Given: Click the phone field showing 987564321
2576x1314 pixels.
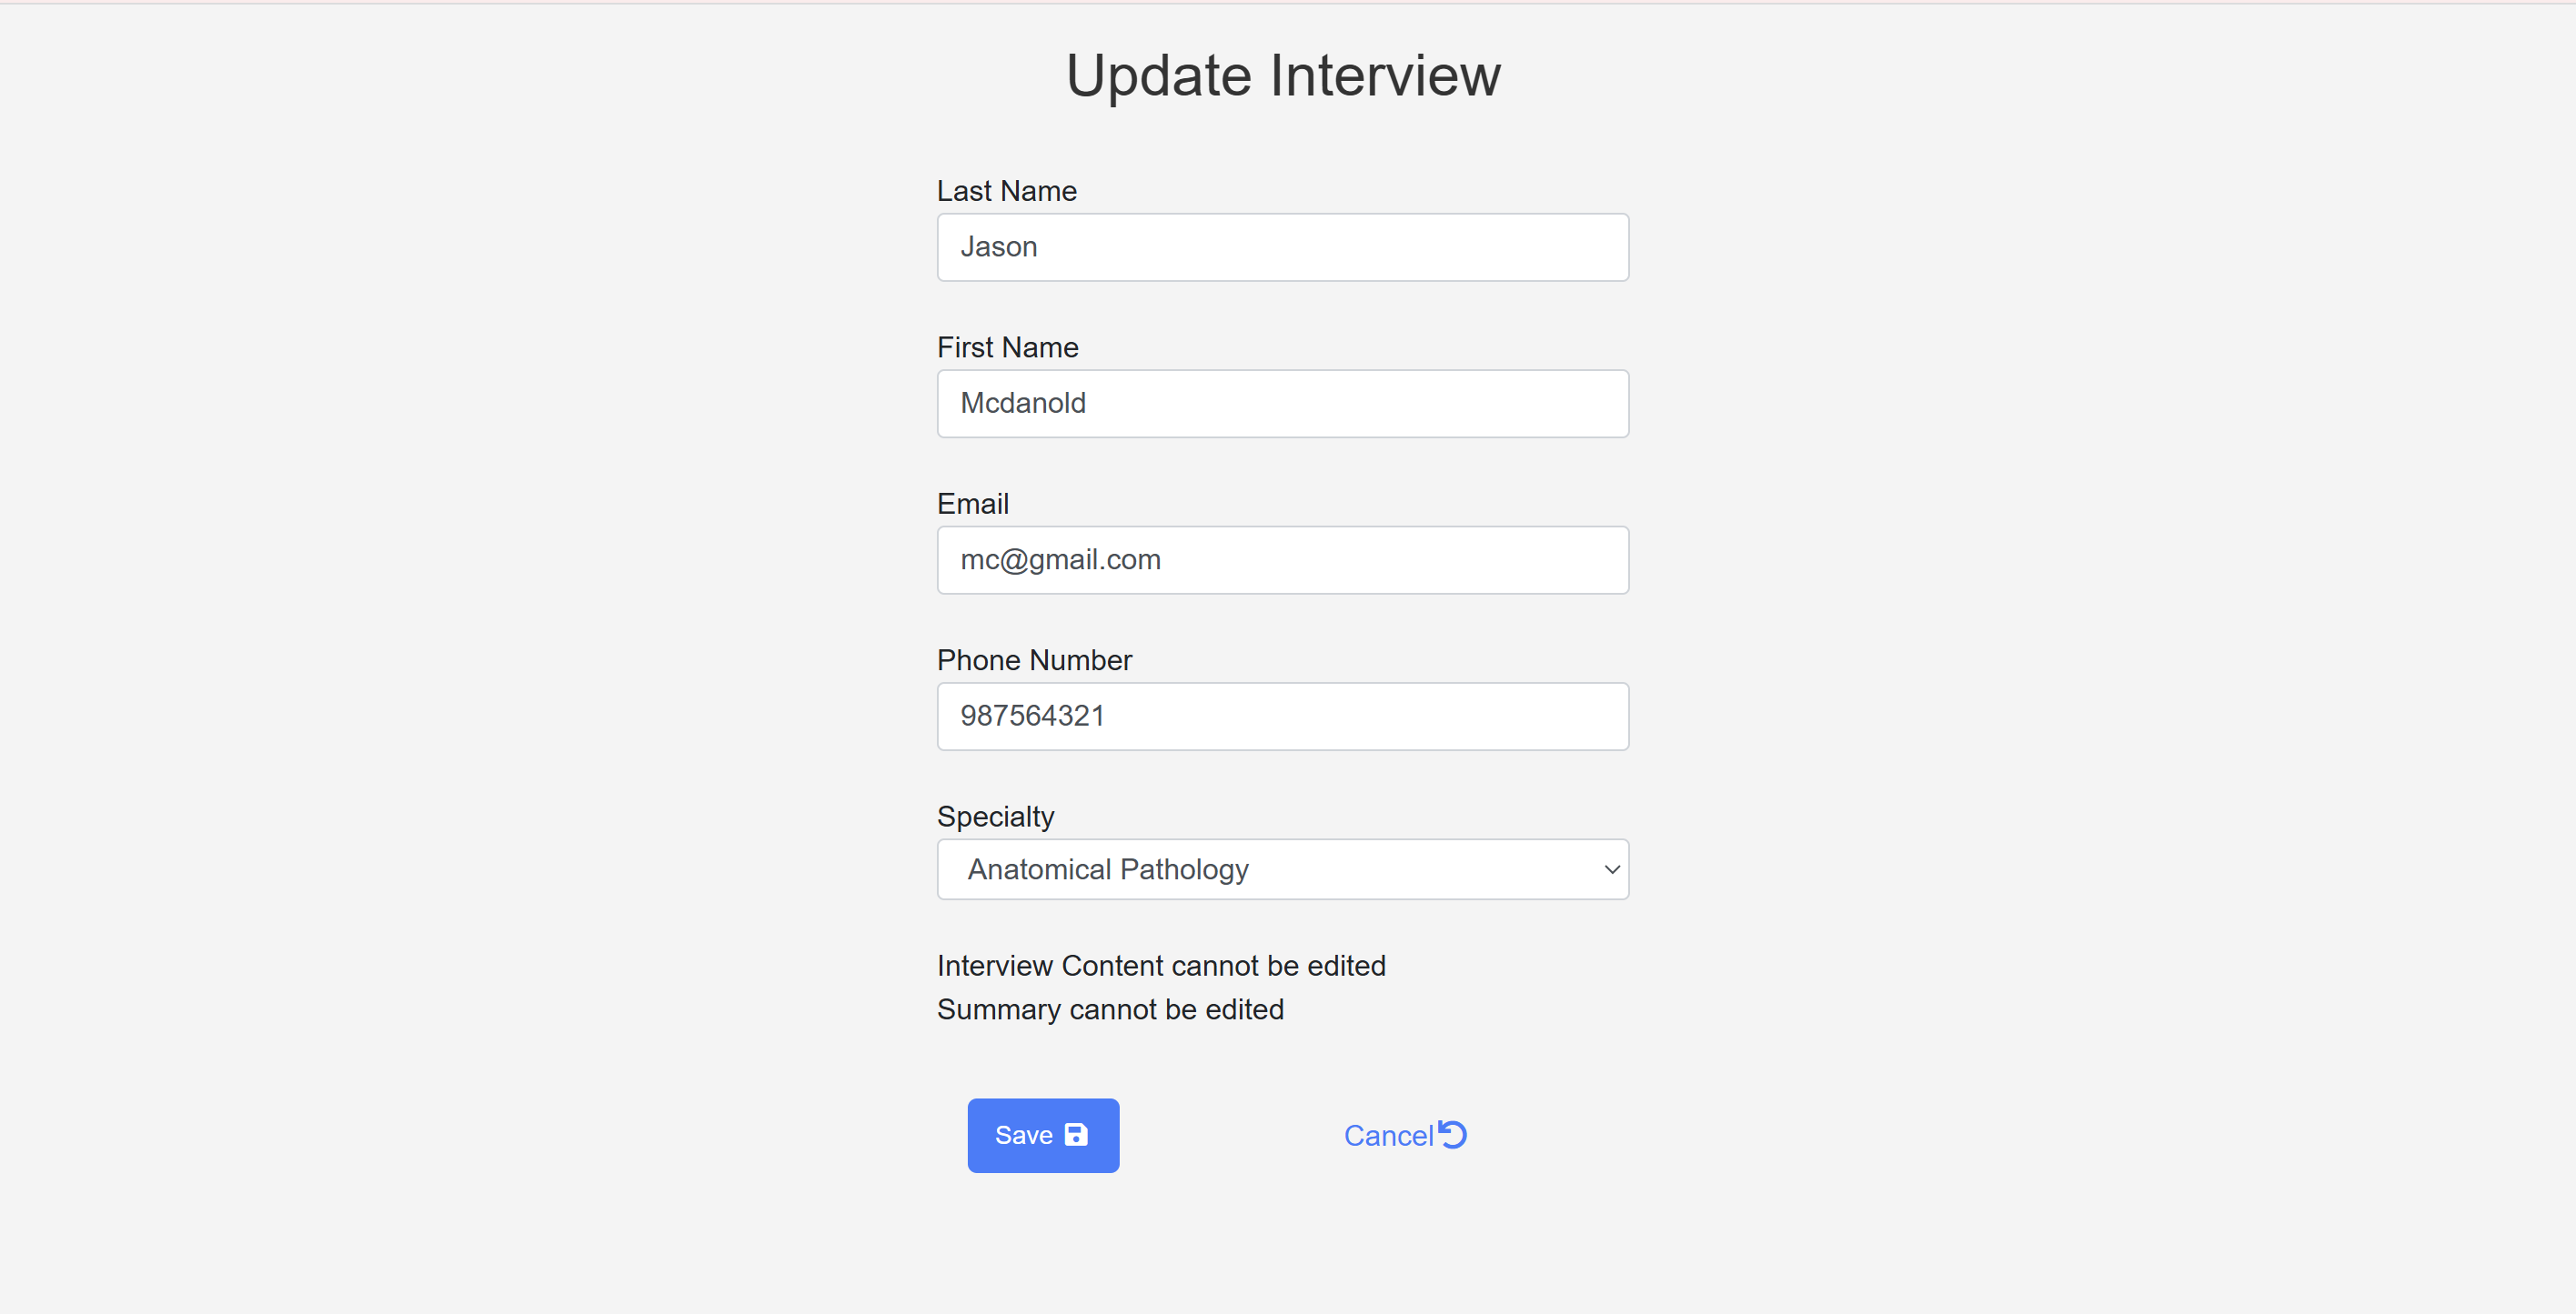Looking at the screenshot, I should (1283, 717).
